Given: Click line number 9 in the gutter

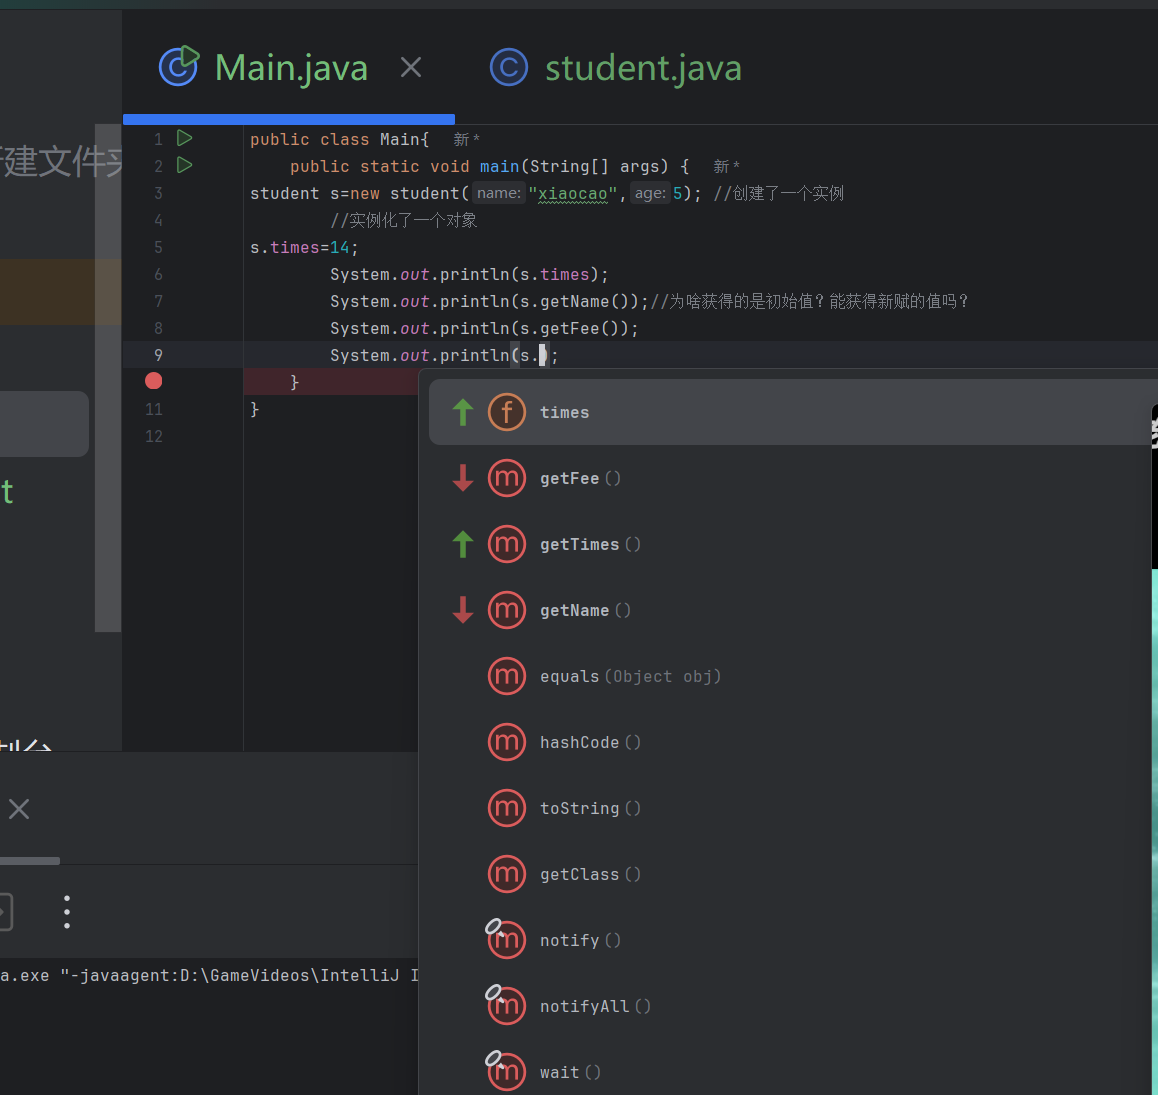Looking at the screenshot, I should pos(158,355).
